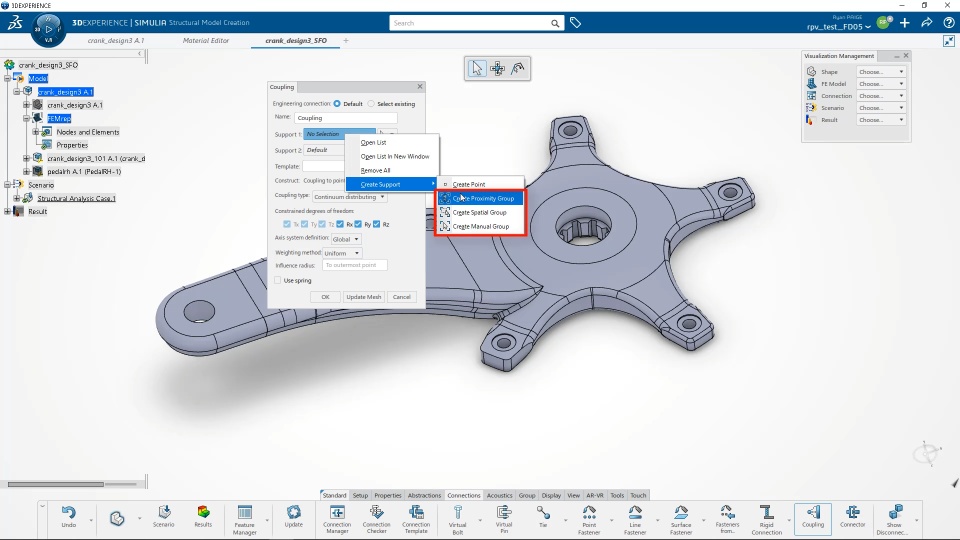Toggle the Rz degree of freedom checkbox

377,224
